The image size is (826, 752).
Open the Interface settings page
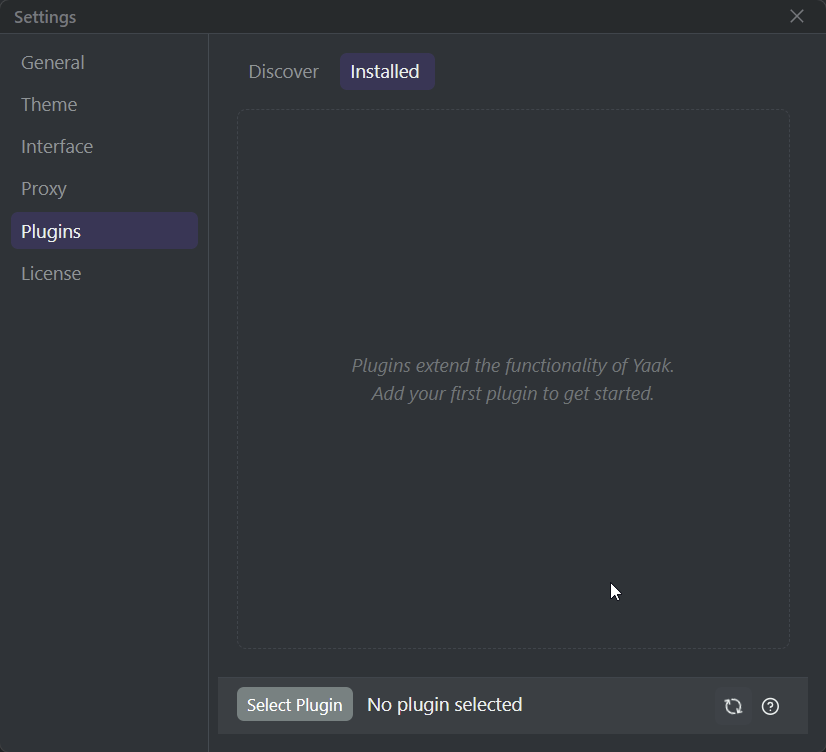(57, 147)
